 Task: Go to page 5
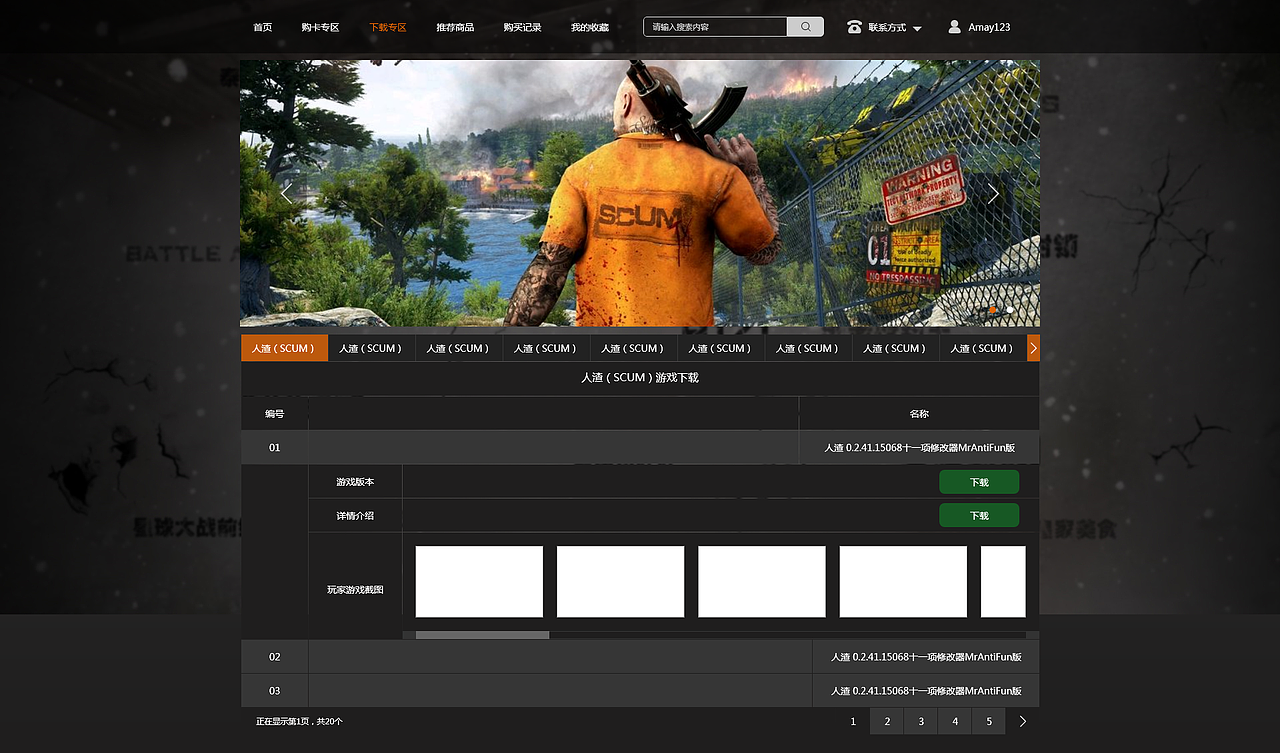point(989,721)
